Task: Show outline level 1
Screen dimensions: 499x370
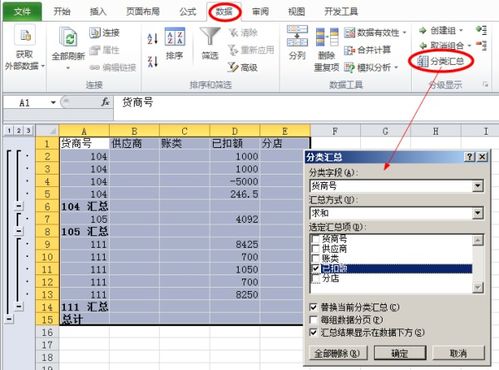Action: pyautogui.click(x=9, y=131)
